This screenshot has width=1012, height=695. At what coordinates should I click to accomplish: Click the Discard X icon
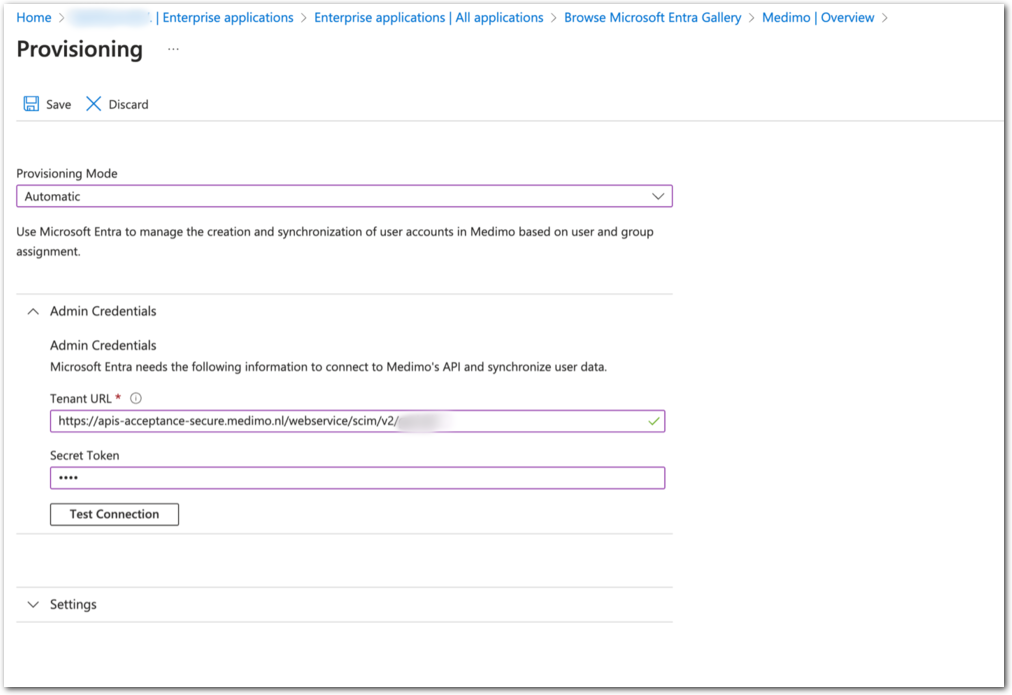pyautogui.click(x=94, y=104)
